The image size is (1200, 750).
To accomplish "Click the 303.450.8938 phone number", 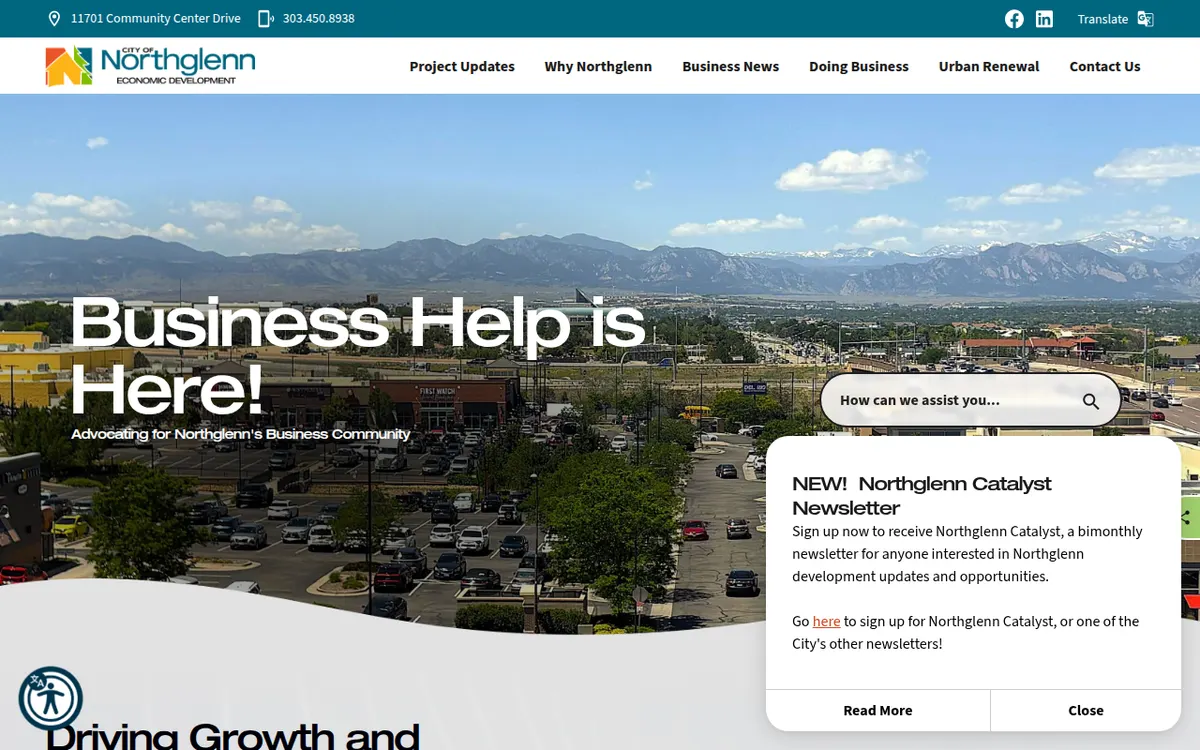I will 319,19.
